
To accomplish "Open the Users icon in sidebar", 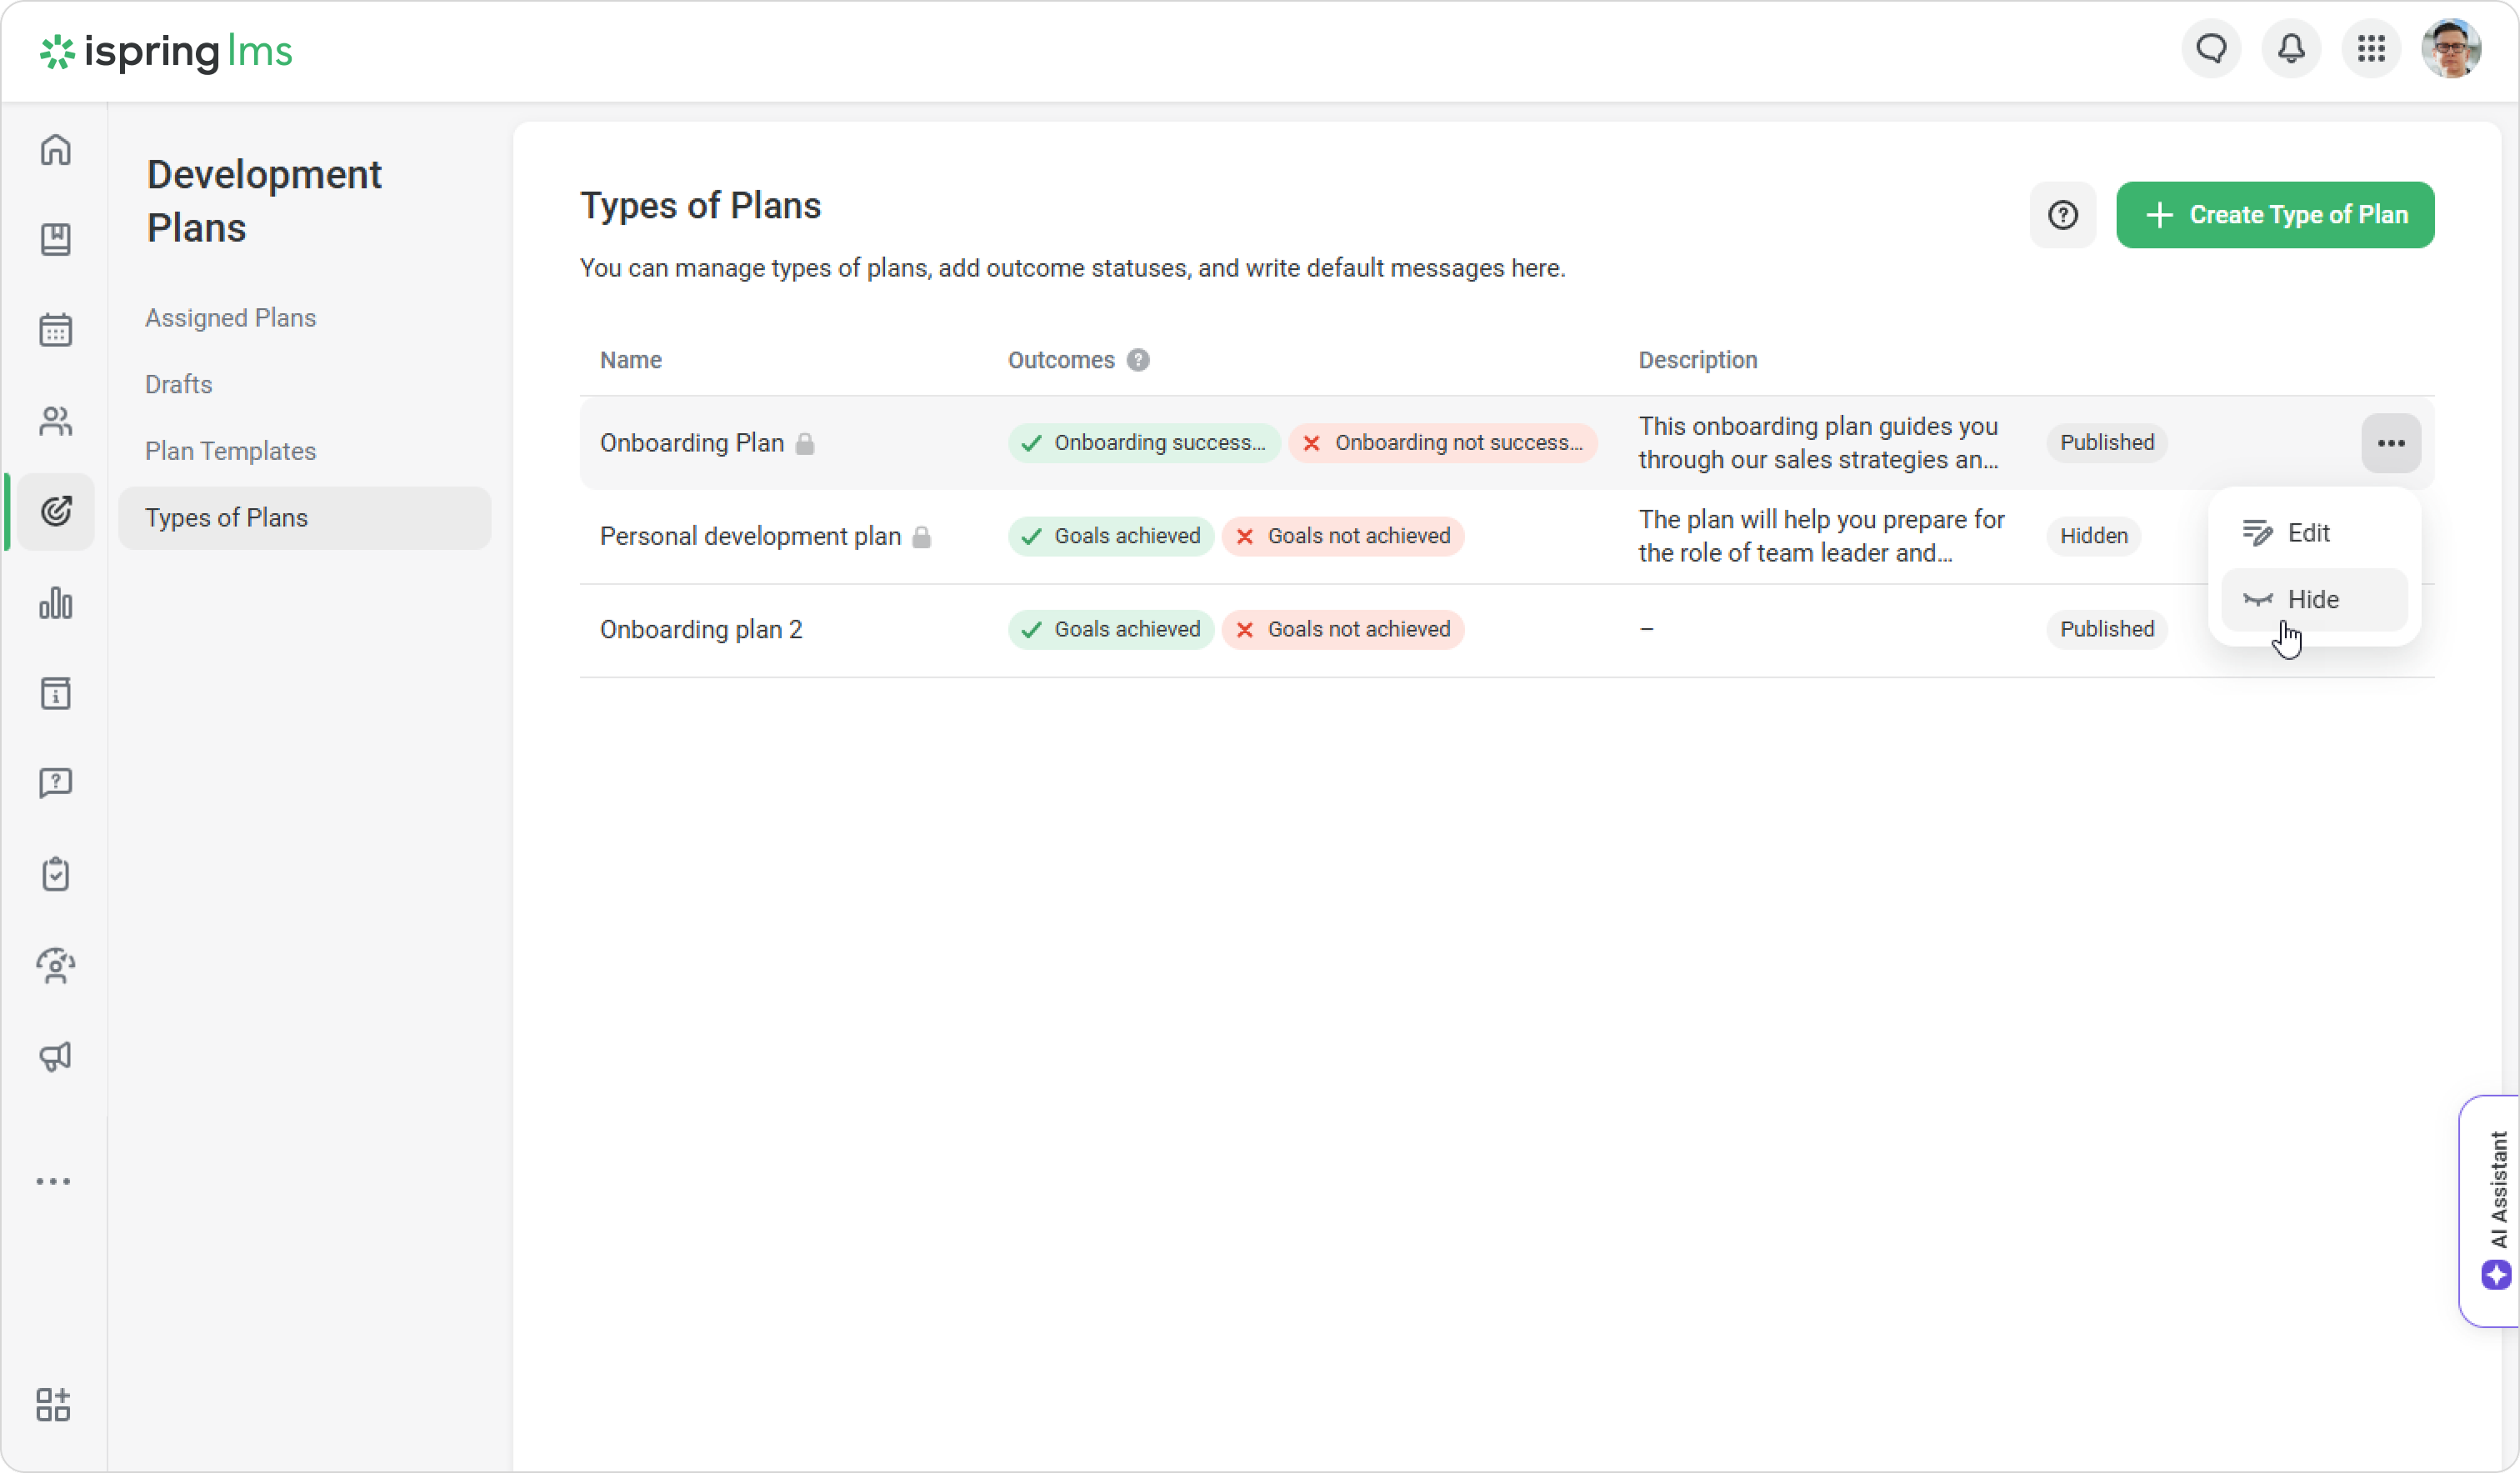I will (x=56, y=421).
